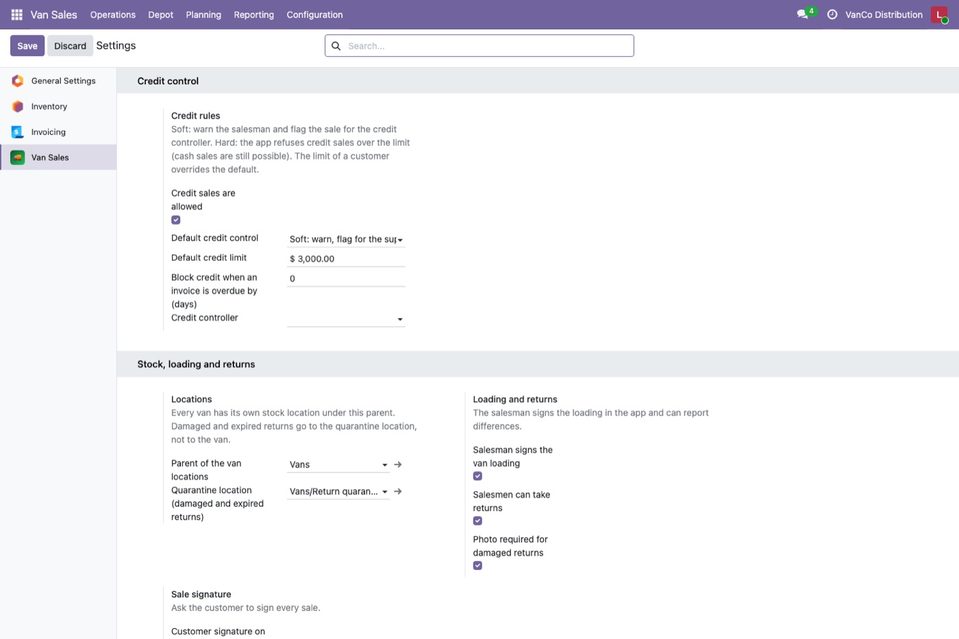Click the Van Sales app title
The height and width of the screenshot is (639, 959).
(x=54, y=15)
